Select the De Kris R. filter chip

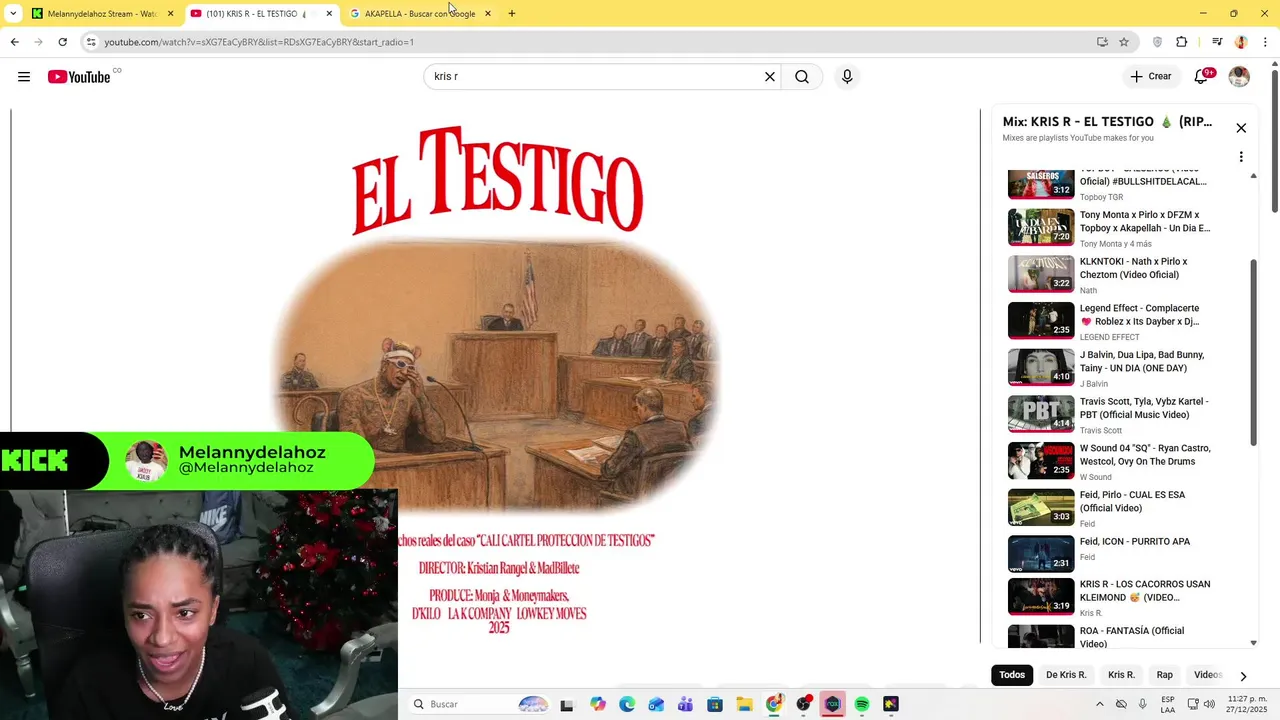pyautogui.click(x=1066, y=675)
